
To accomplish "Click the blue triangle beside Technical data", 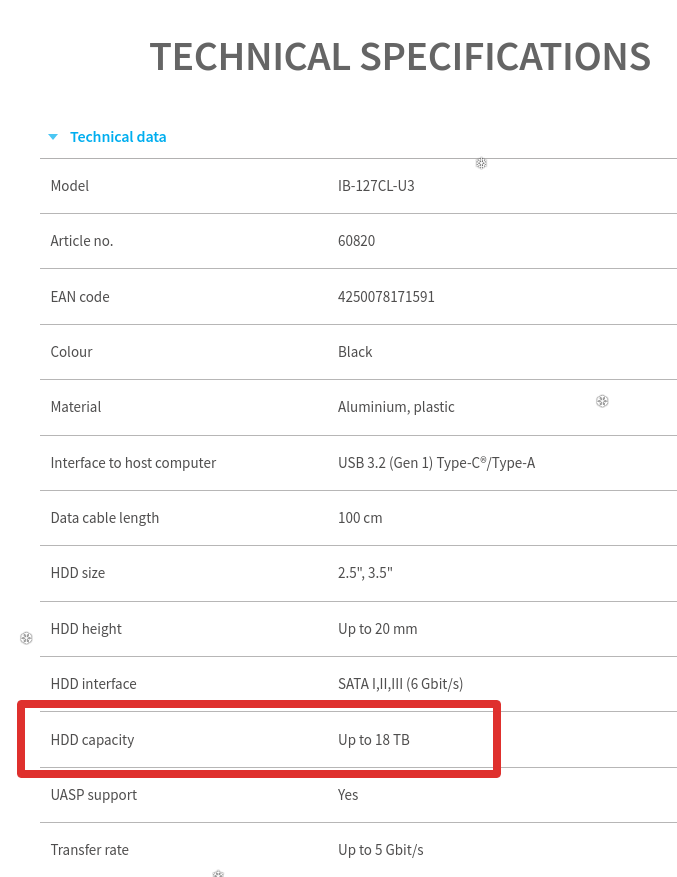I will [x=53, y=137].
